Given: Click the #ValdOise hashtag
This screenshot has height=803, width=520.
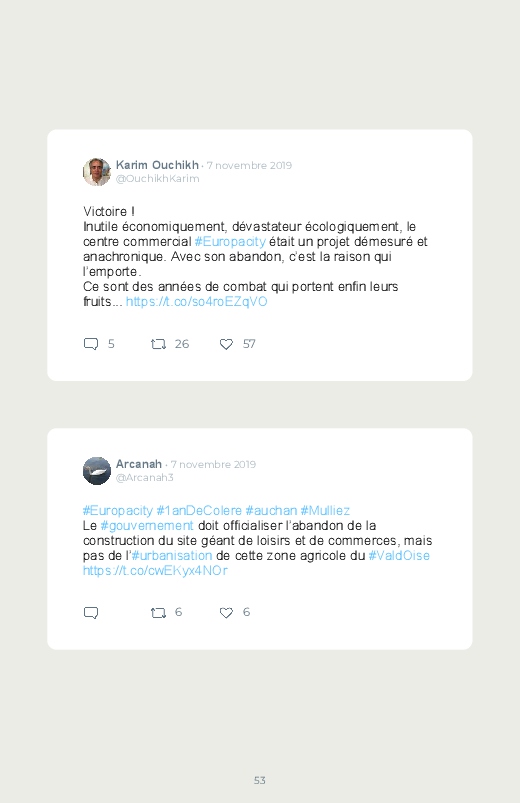Looking at the screenshot, I should (x=399, y=555).
